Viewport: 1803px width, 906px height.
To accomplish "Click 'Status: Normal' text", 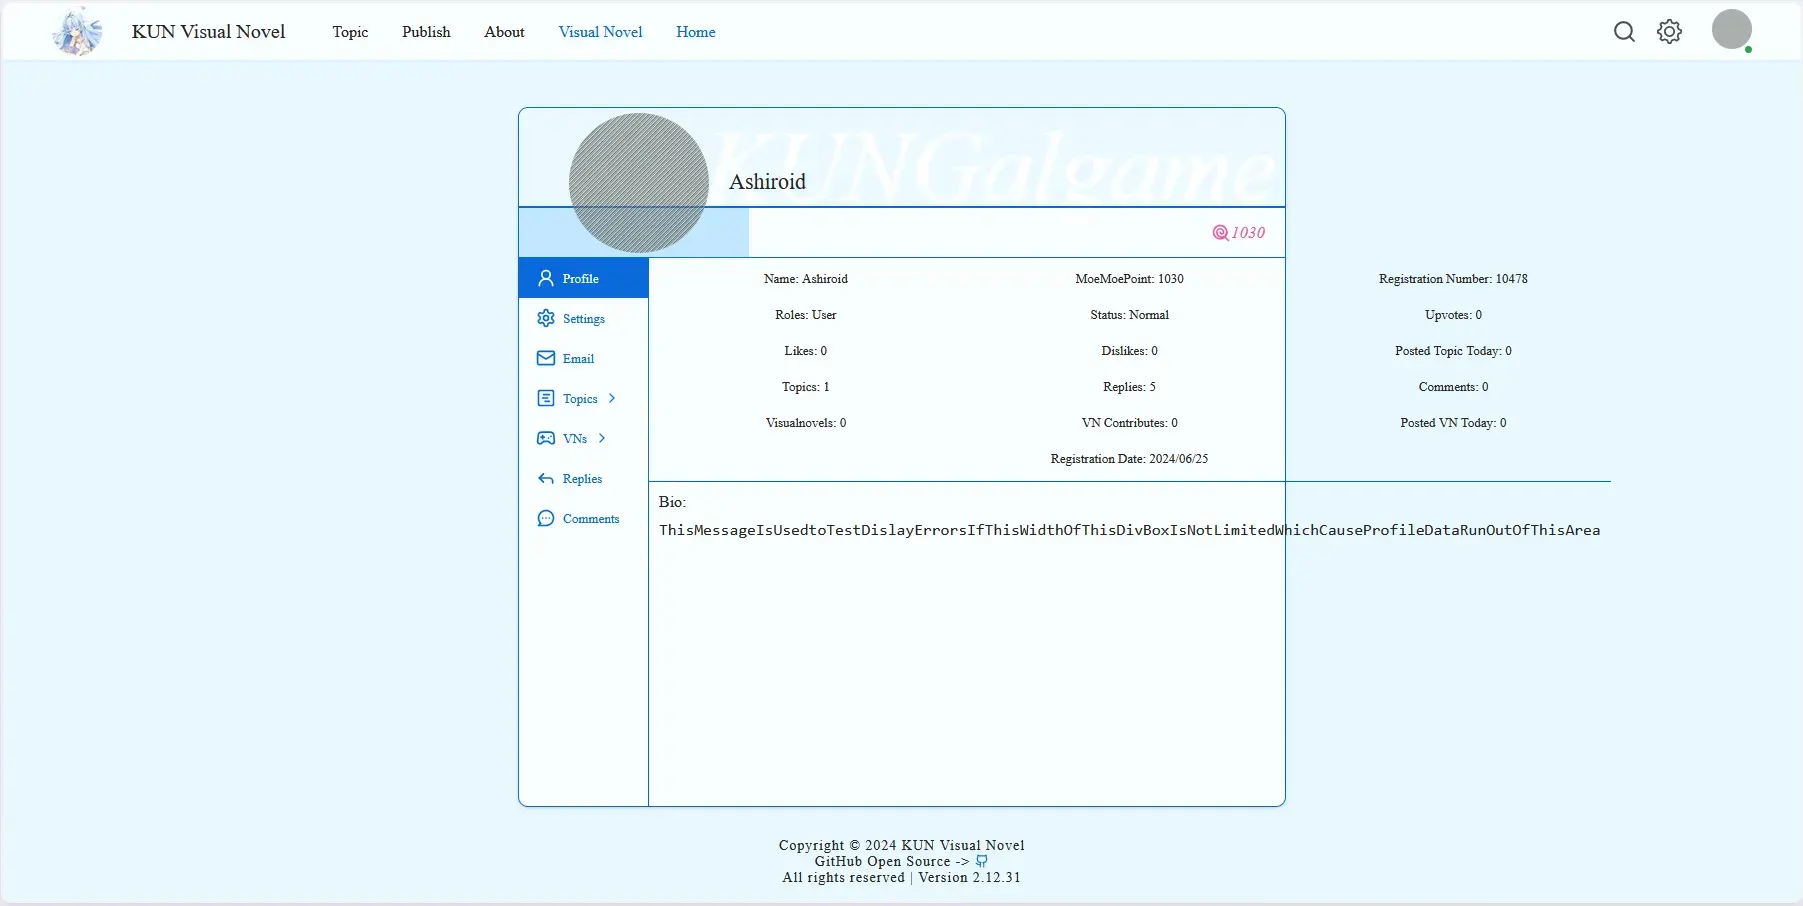I will [1129, 315].
